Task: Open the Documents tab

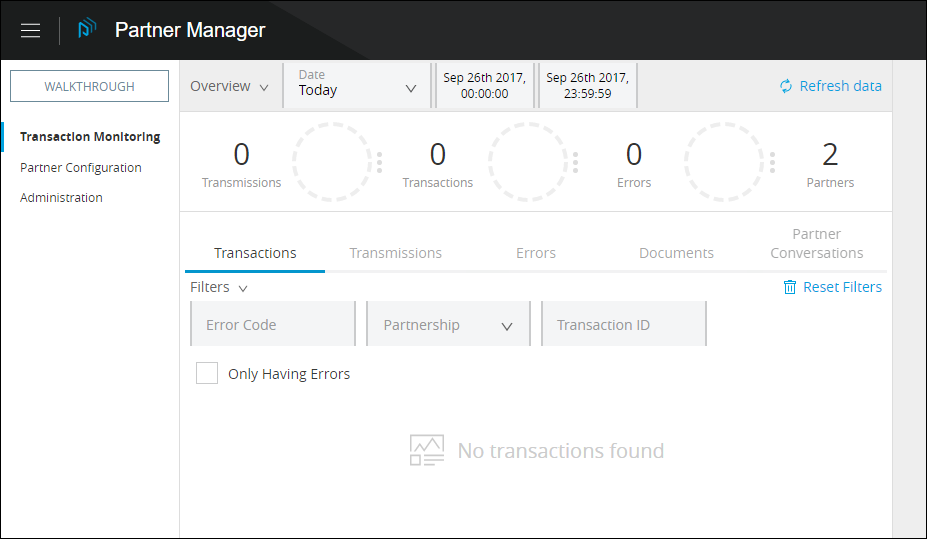Action: point(676,253)
